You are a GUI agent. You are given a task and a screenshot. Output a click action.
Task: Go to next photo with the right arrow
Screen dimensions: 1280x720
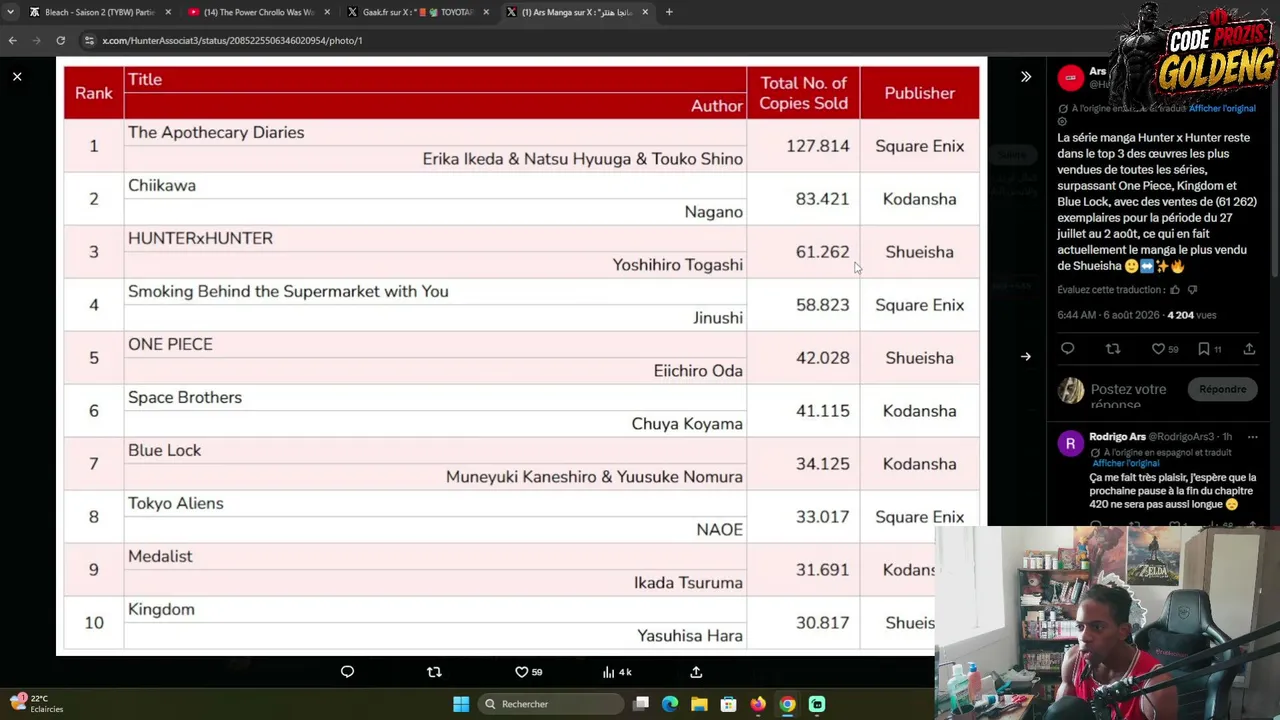click(x=1025, y=356)
